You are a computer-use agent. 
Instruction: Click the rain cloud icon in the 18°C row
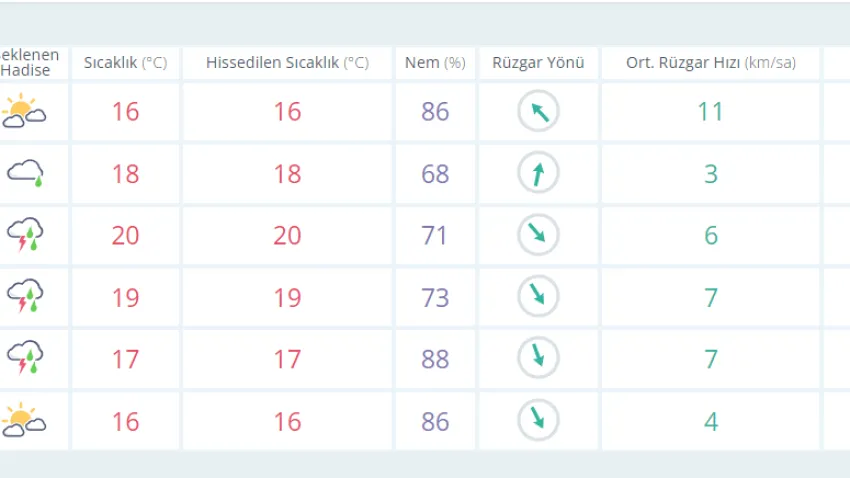pyautogui.click(x=25, y=173)
